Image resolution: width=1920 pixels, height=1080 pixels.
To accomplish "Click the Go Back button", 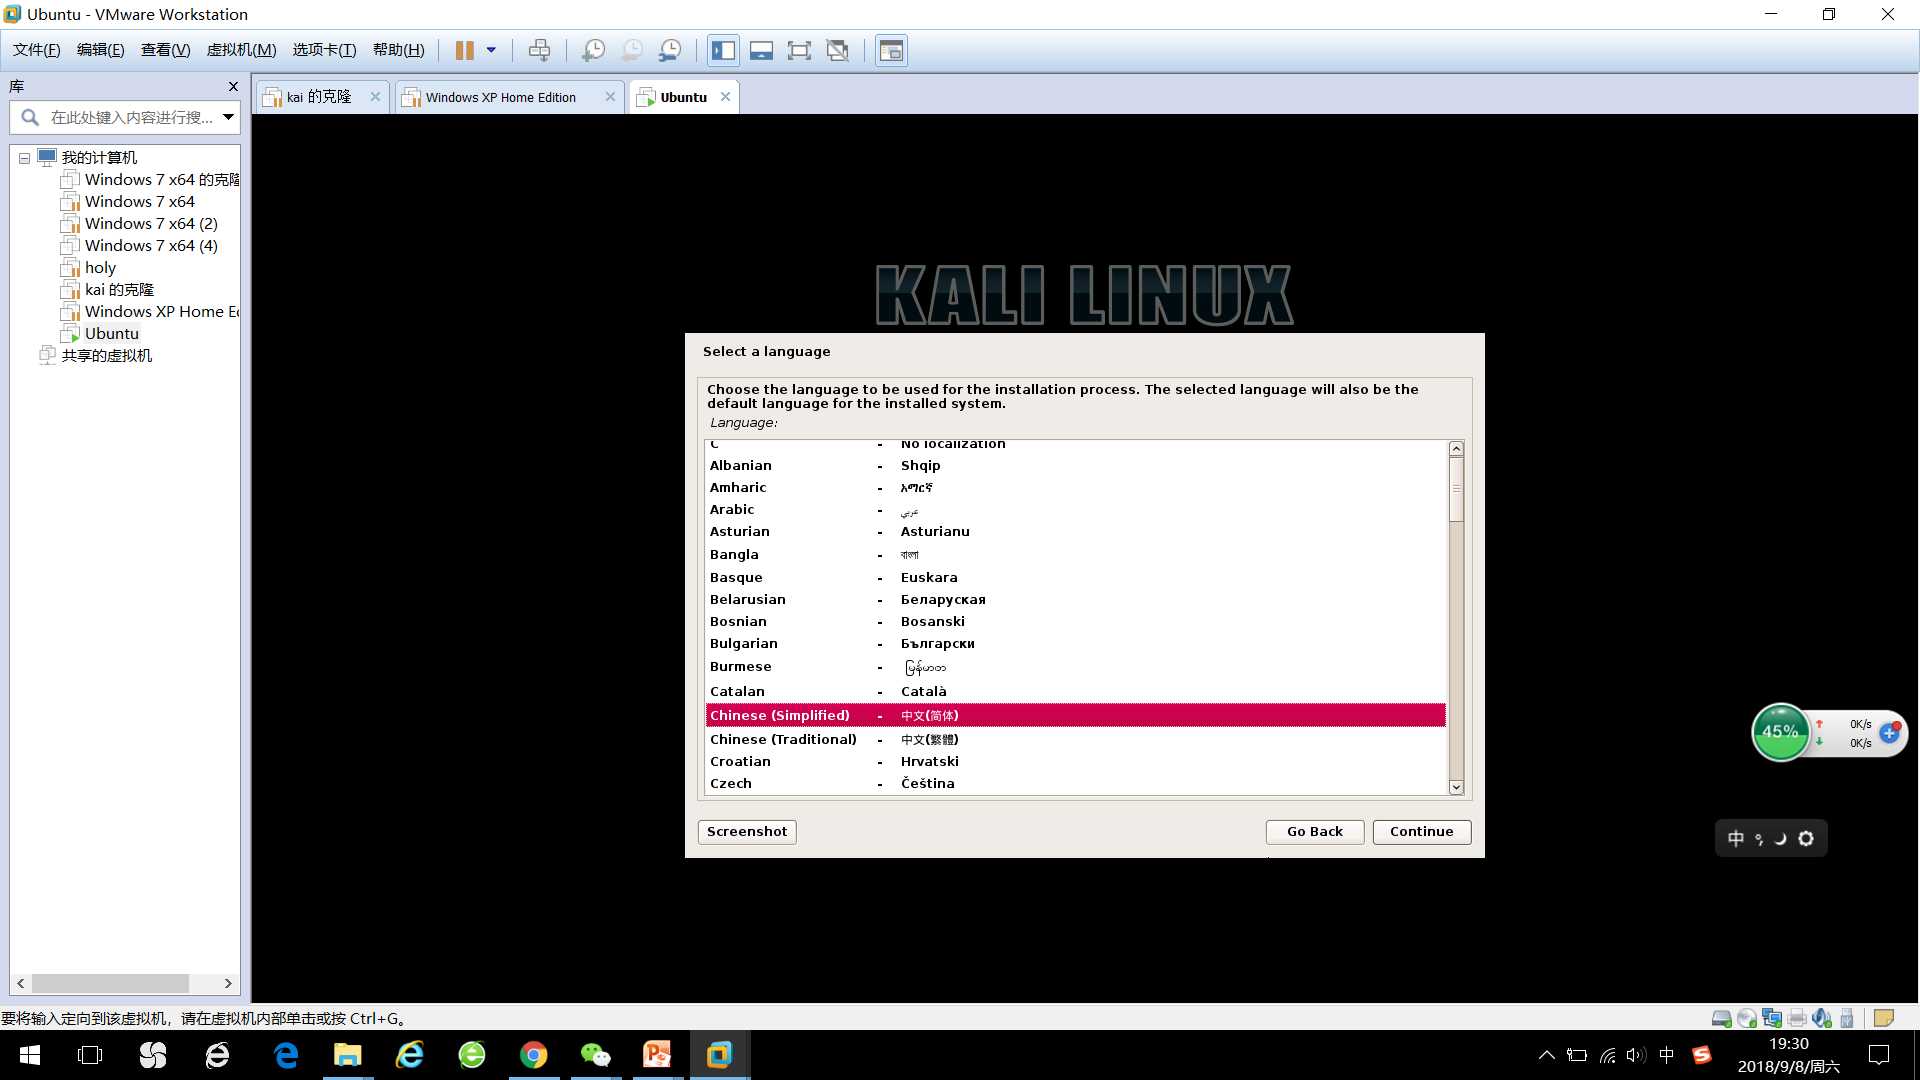I will pyautogui.click(x=1314, y=832).
